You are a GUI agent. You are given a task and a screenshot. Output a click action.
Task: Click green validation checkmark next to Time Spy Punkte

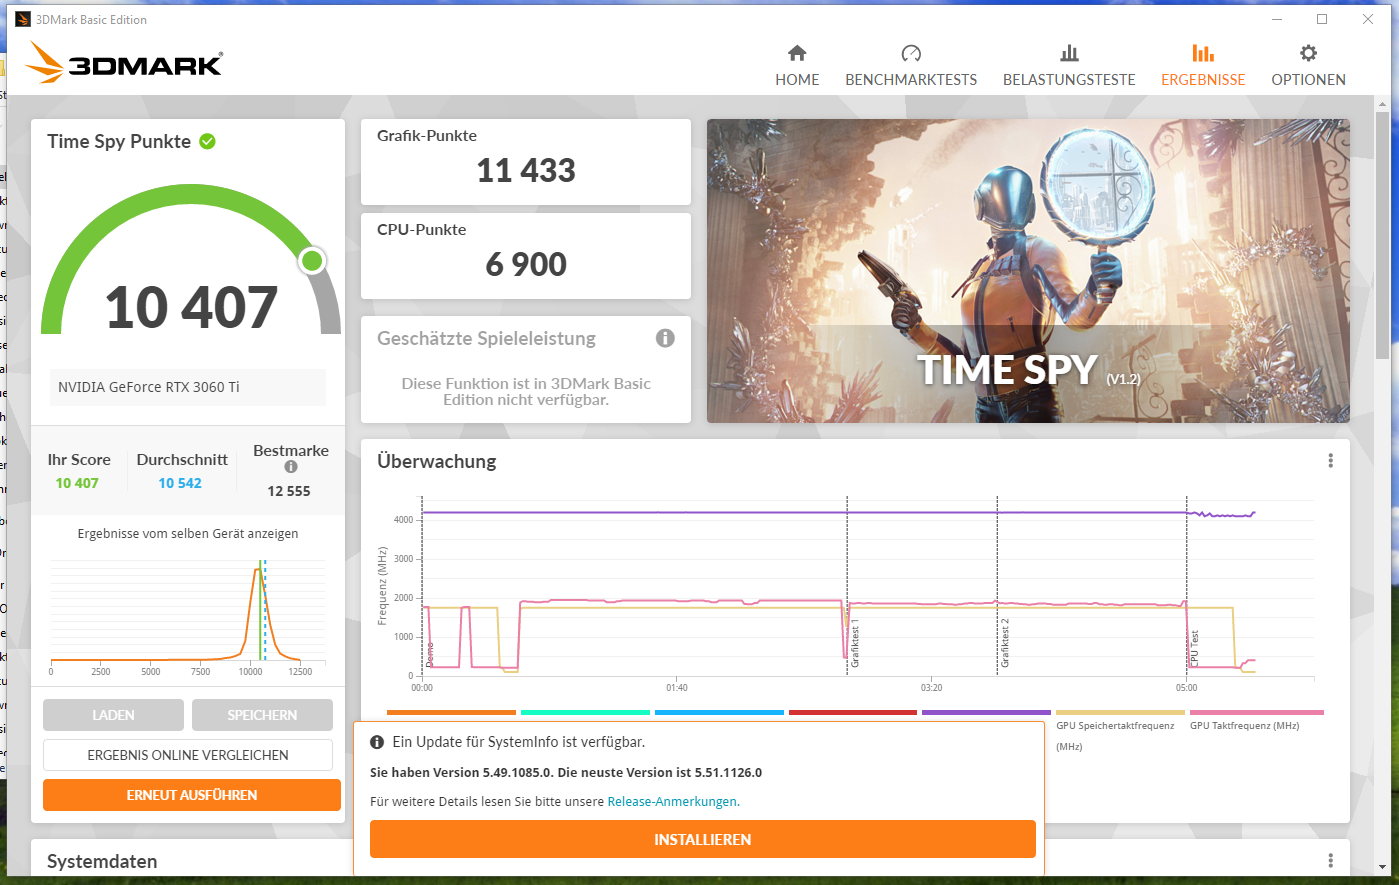click(207, 141)
